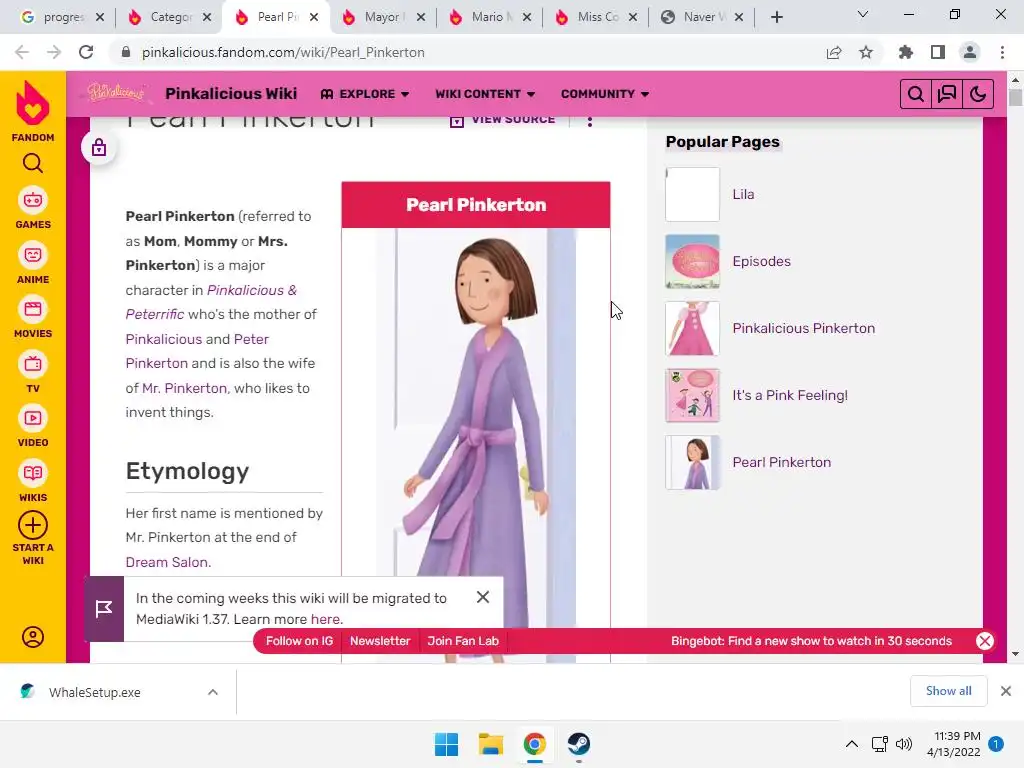Expand WhaleSetup.exe download options chevron
Viewport: 1024px width, 768px height.
(x=213, y=692)
